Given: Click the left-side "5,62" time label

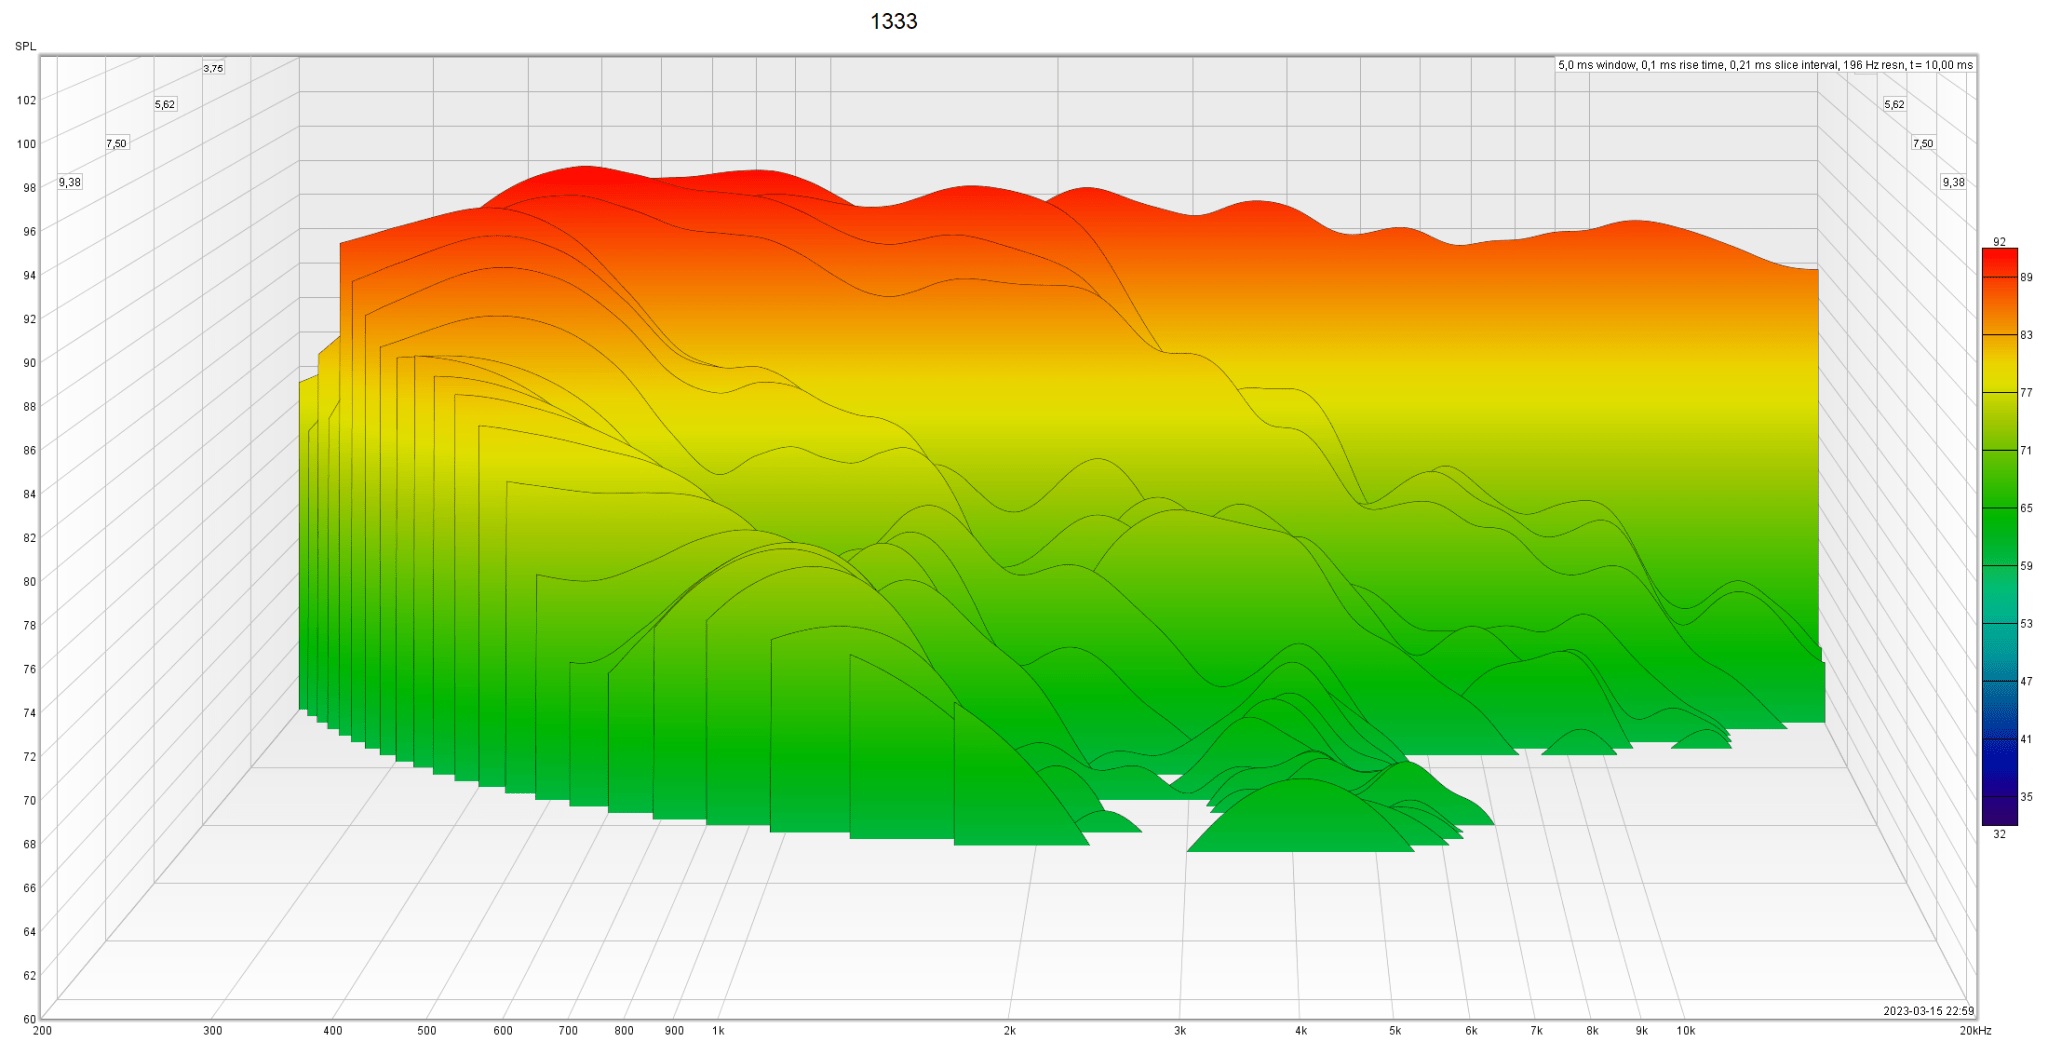Looking at the screenshot, I should tap(165, 104).
